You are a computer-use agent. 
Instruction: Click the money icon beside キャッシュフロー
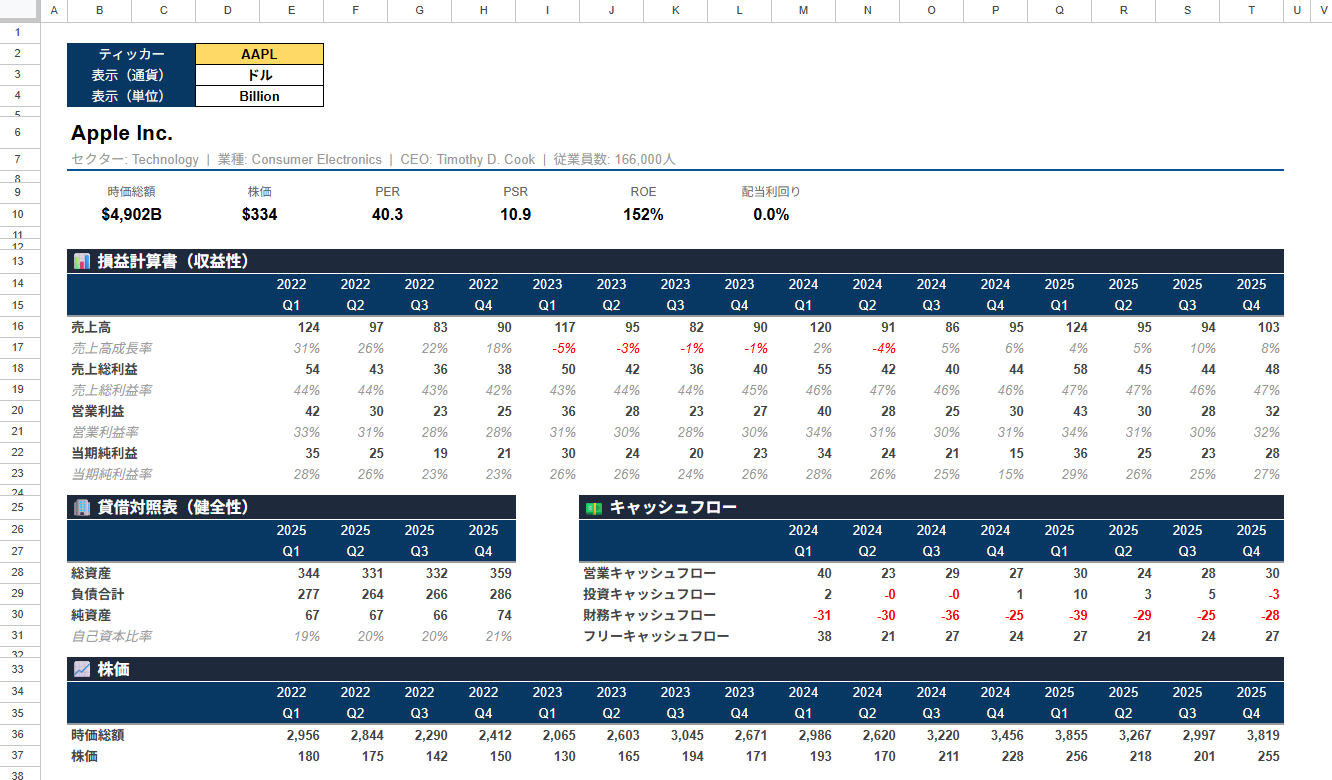pos(594,507)
